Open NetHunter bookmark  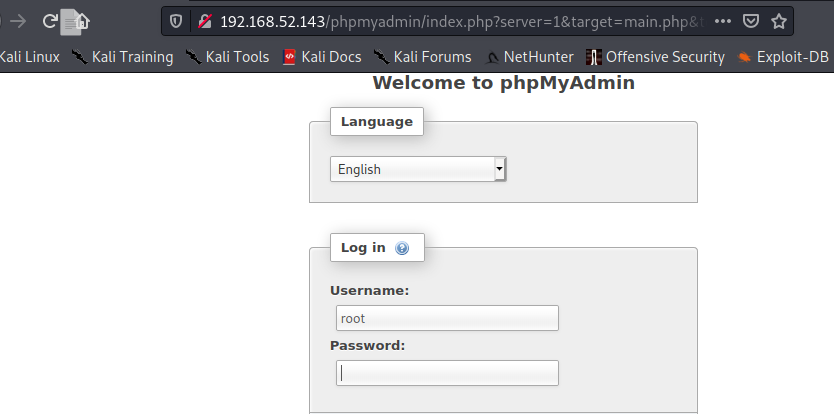coord(529,57)
